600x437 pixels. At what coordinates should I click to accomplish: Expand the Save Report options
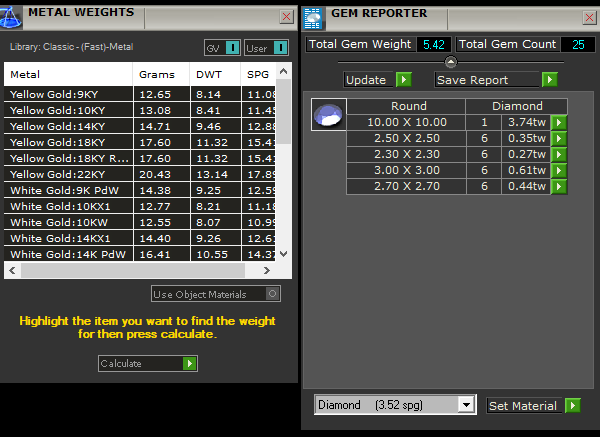[549, 80]
